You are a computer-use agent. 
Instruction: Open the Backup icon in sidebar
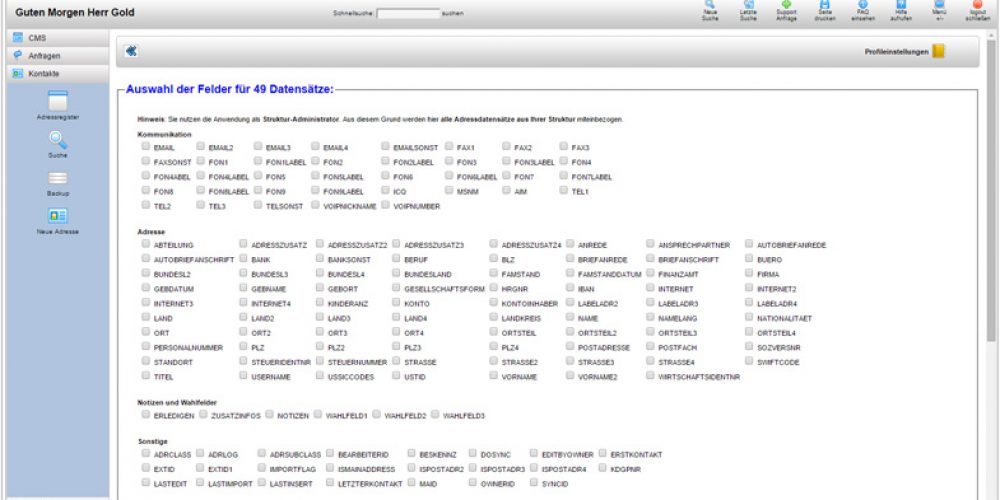(x=57, y=178)
